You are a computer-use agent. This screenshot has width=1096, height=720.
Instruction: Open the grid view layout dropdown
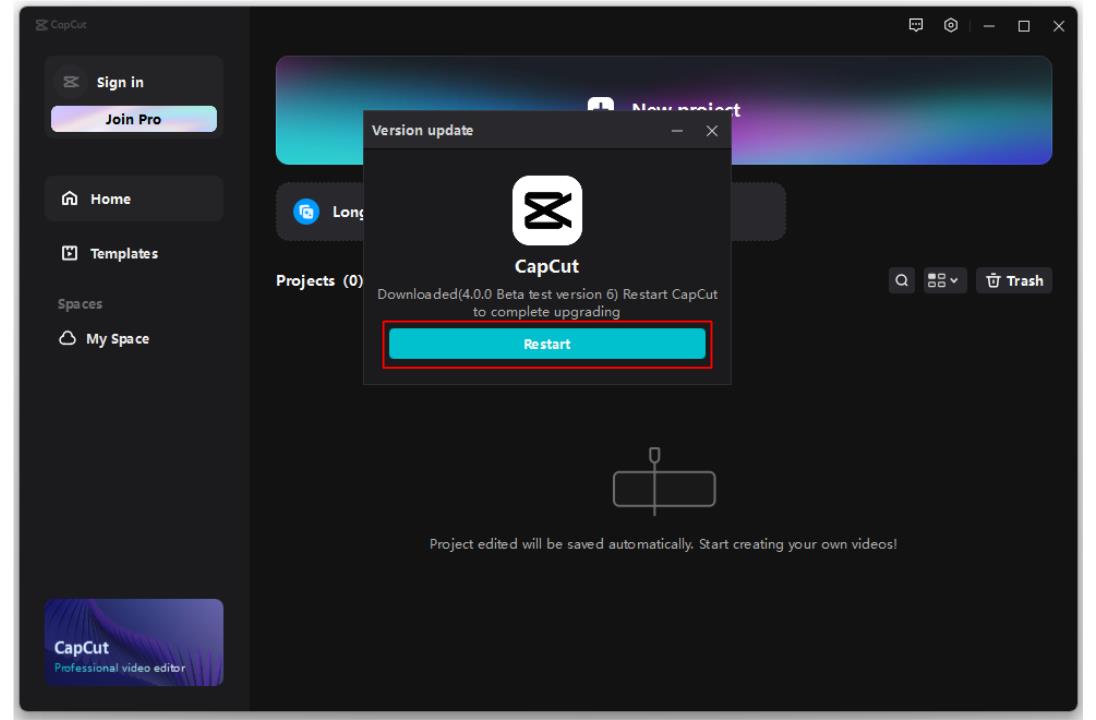pos(944,280)
